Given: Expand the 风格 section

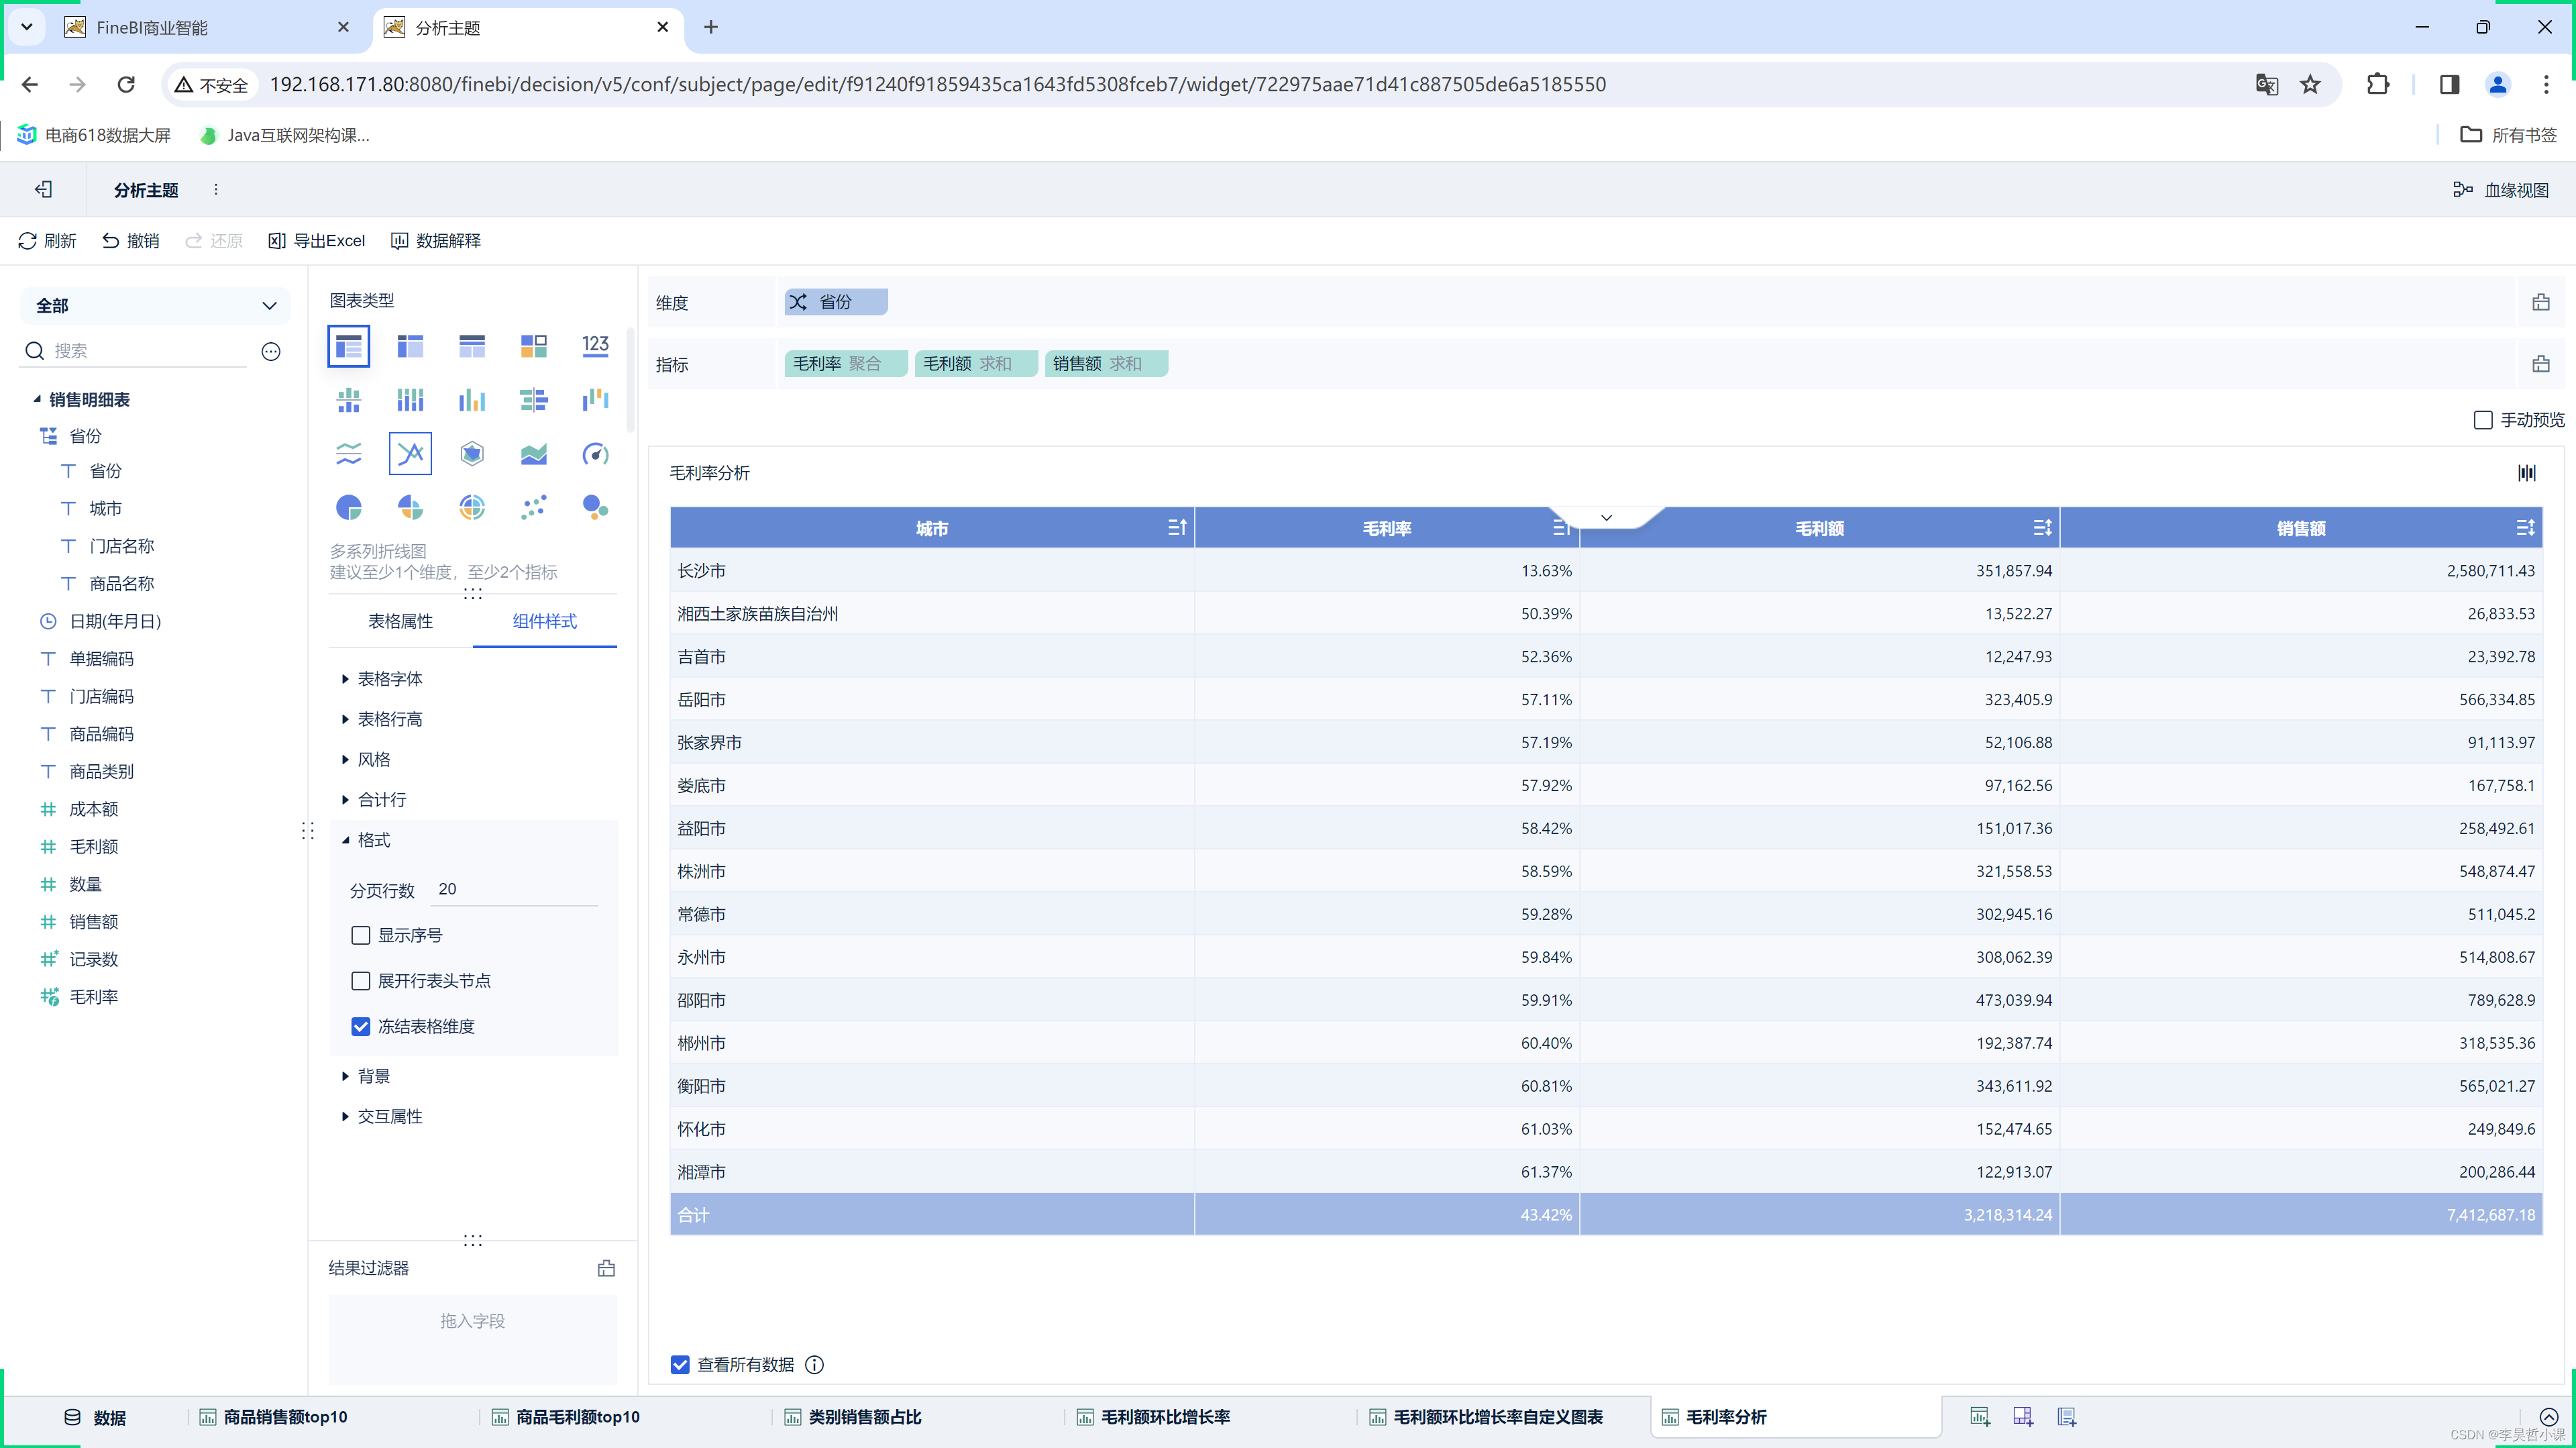Looking at the screenshot, I should point(367,759).
